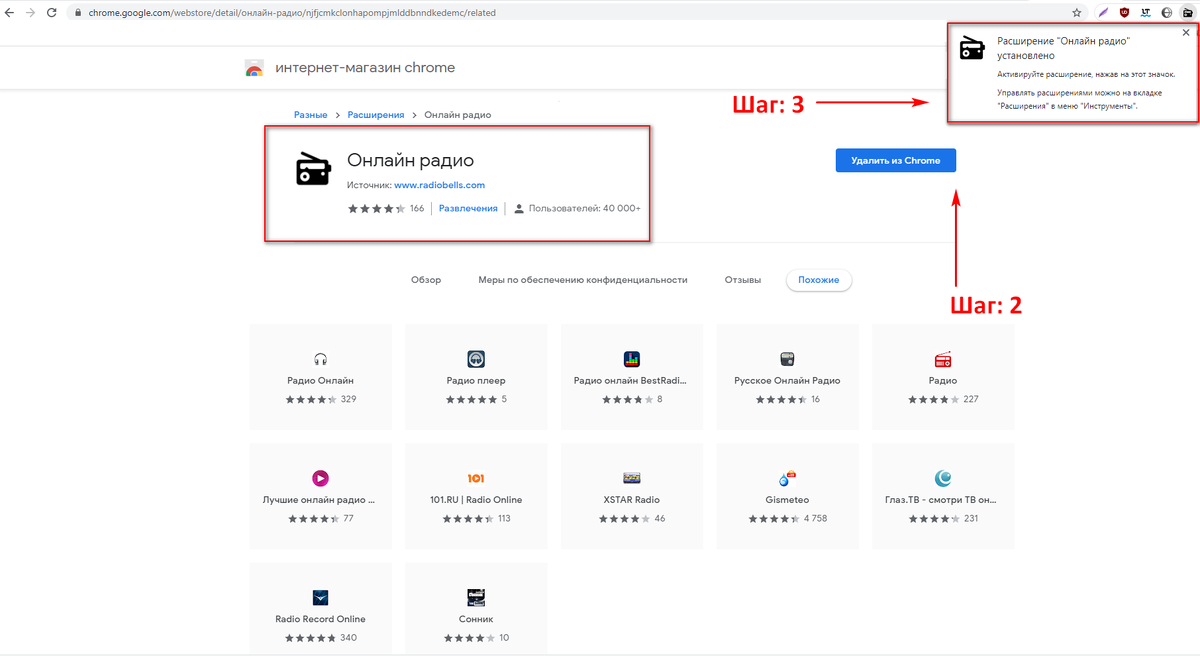Click the XSTAR Radio title text
Screen dimensions: 1200x656
point(632,499)
